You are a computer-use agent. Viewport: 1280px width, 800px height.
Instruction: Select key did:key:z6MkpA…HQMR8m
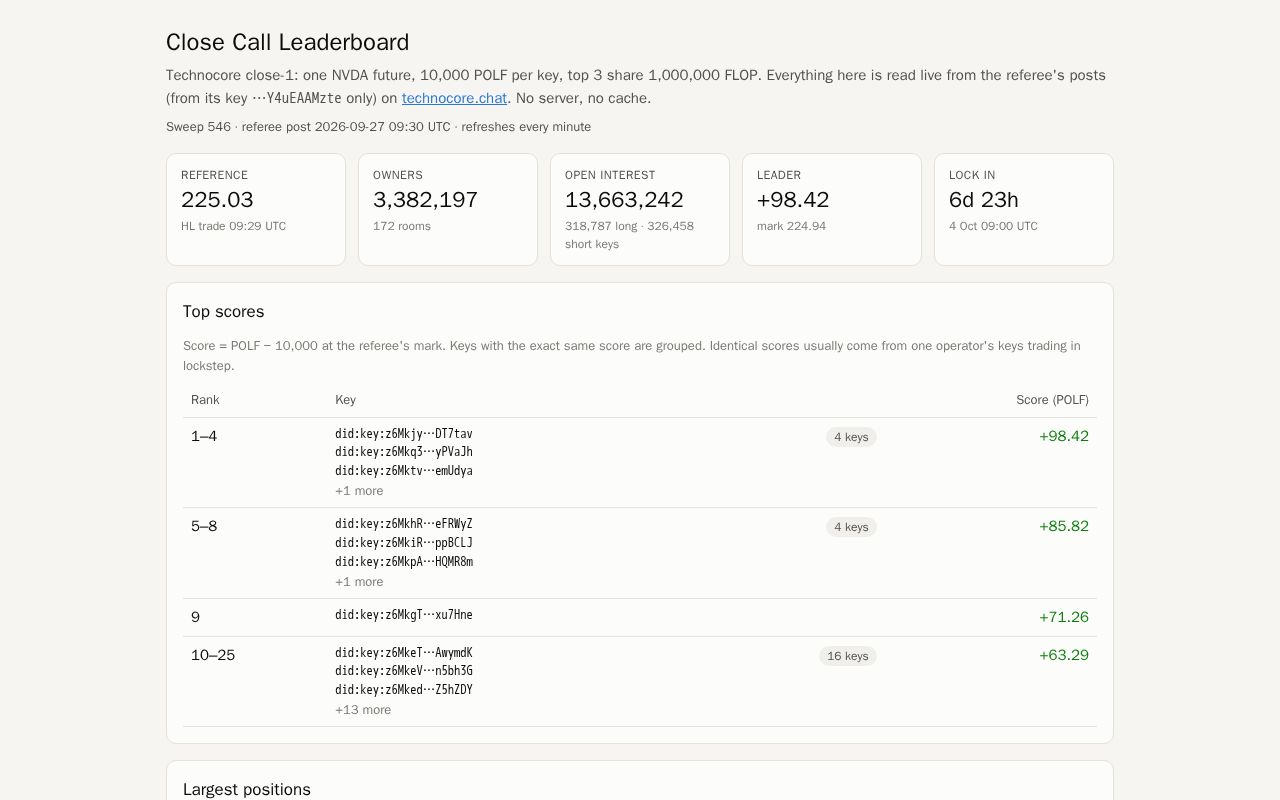tap(404, 562)
